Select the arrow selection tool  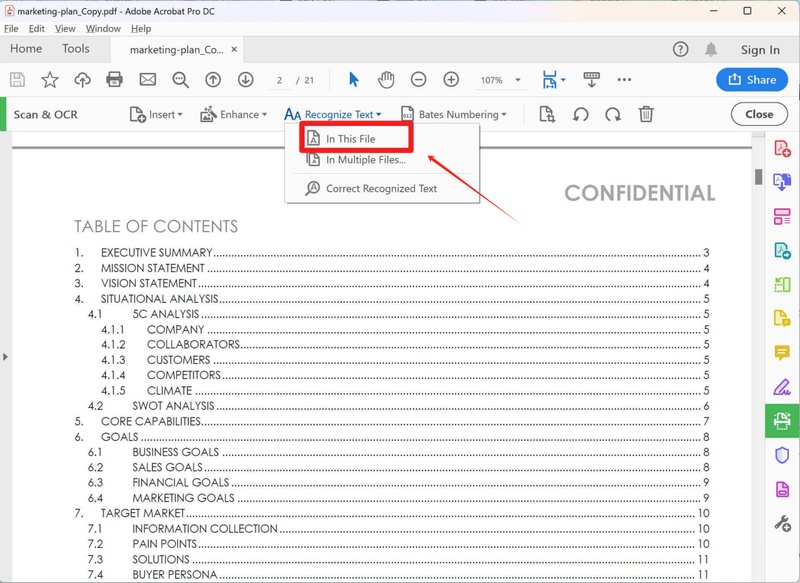(x=354, y=80)
